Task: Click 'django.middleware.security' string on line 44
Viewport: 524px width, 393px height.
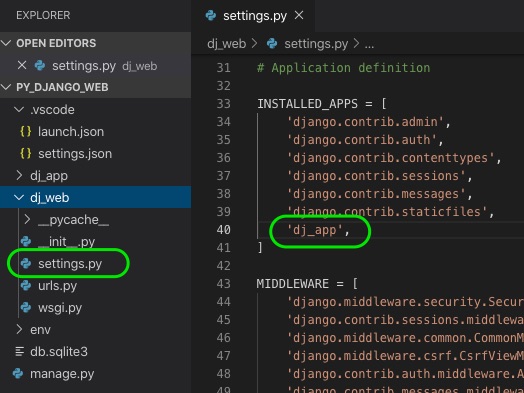Action: (405, 302)
